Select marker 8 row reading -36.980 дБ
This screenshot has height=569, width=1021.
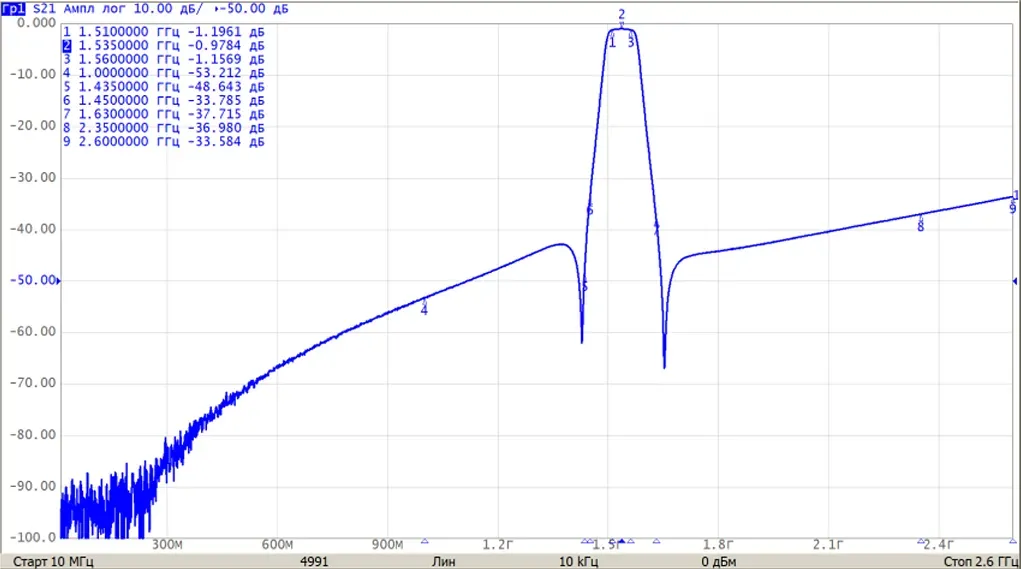[x=163, y=128]
